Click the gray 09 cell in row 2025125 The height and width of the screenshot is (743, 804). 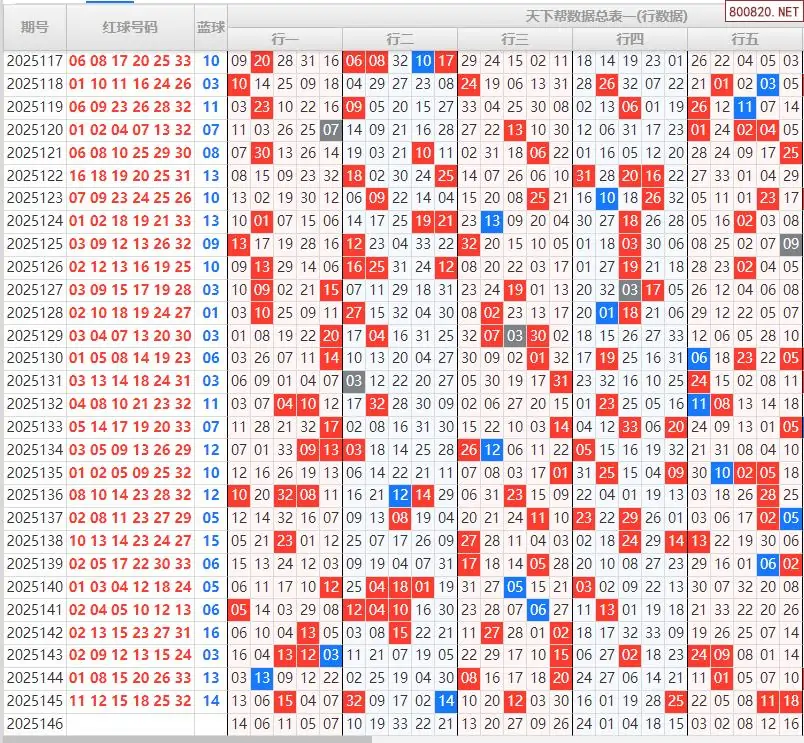coord(791,244)
